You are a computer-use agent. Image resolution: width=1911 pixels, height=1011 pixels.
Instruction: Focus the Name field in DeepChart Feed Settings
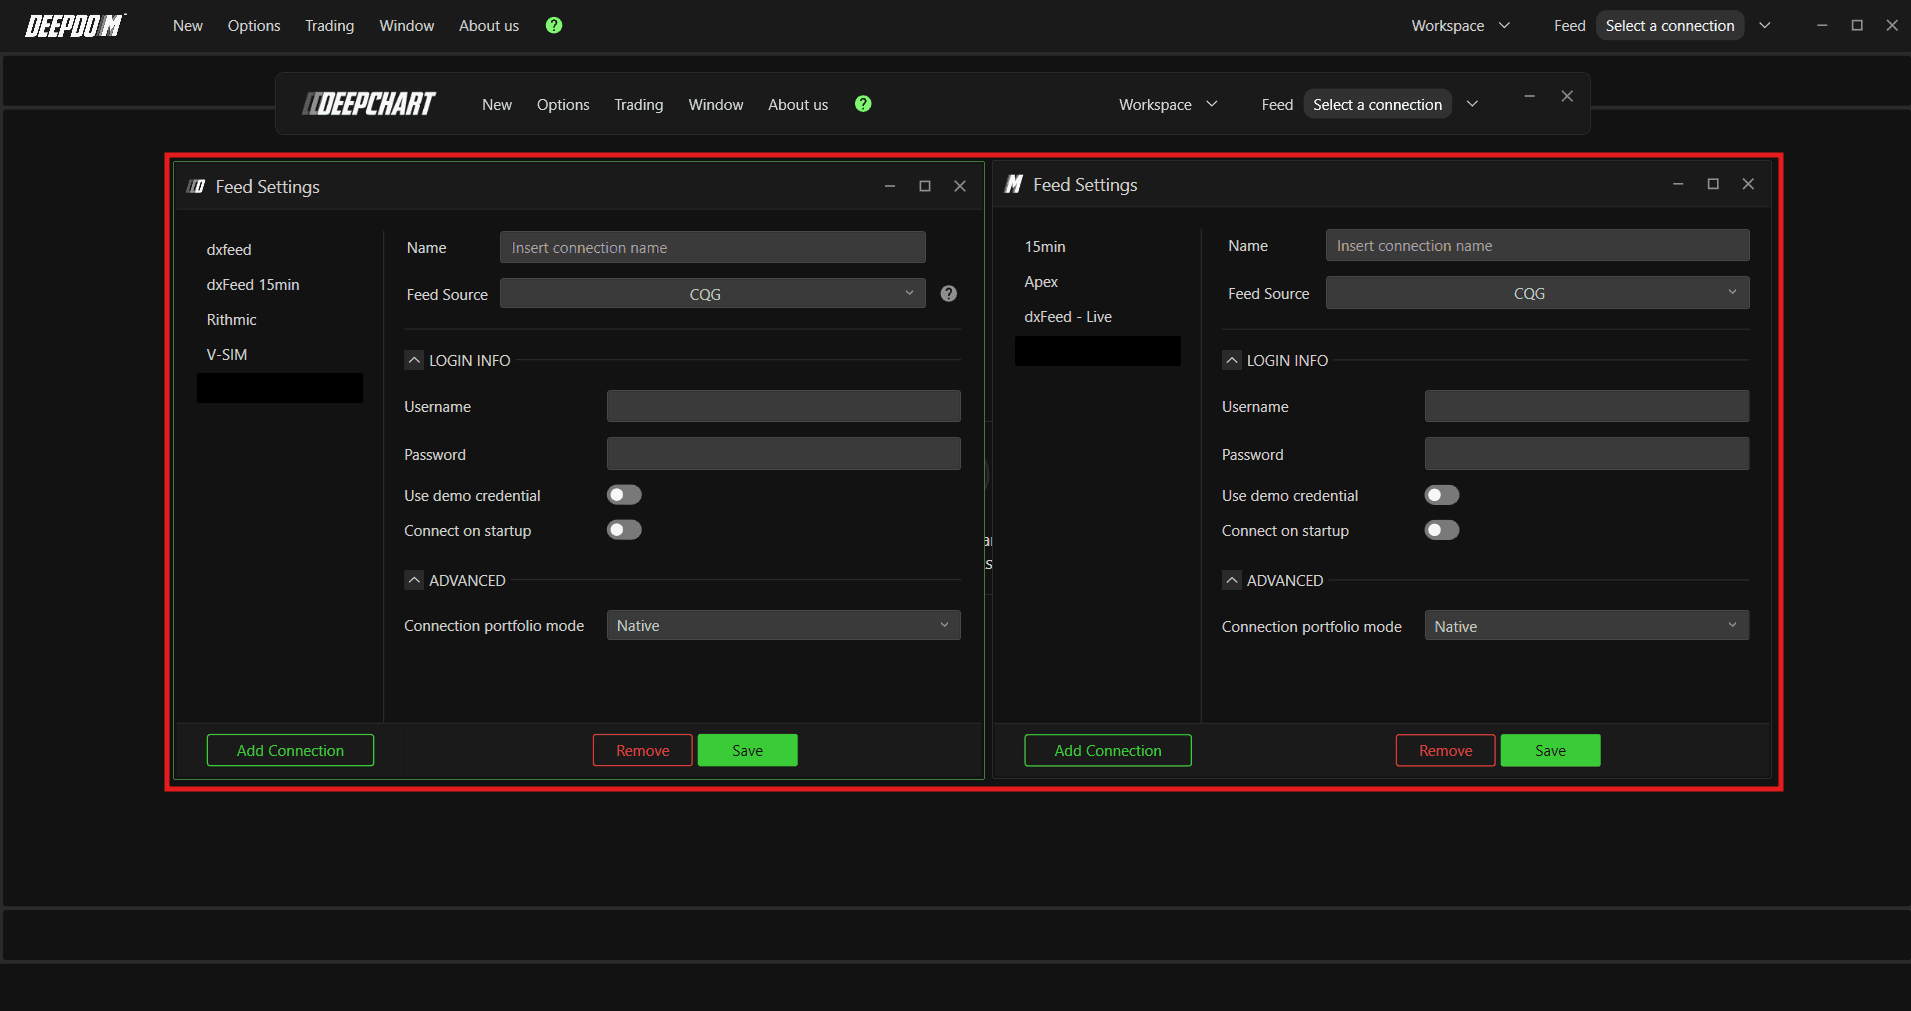pyautogui.click(x=713, y=247)
